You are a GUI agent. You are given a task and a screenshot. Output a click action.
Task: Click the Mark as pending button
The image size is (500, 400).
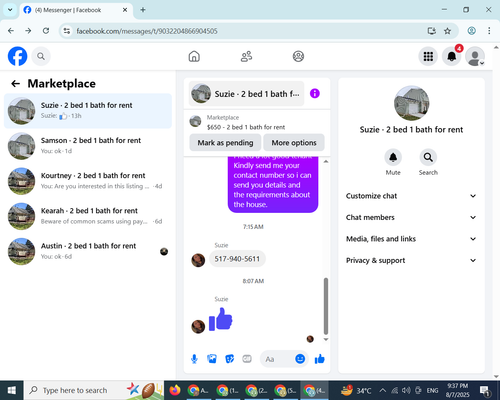point(225,143)
